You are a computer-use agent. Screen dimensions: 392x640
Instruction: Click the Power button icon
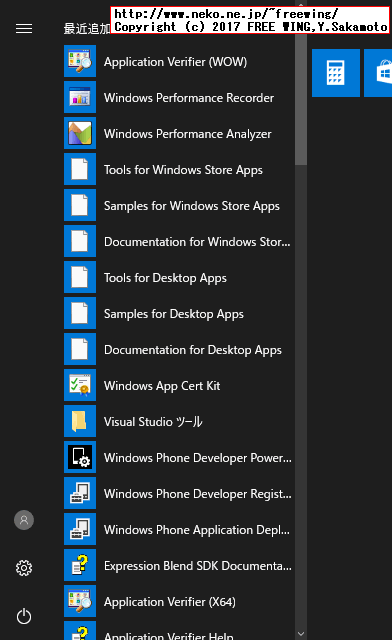[x=24, y=616]
